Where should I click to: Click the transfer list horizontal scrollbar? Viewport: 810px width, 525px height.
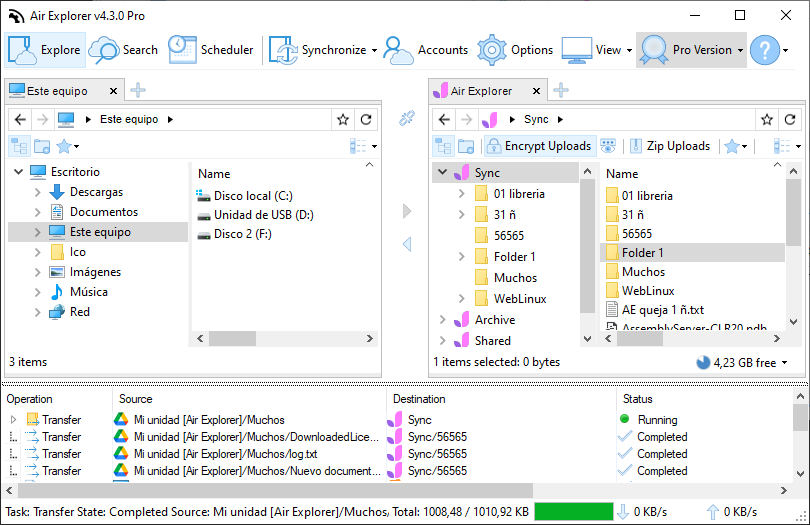[x=275, y=490]
